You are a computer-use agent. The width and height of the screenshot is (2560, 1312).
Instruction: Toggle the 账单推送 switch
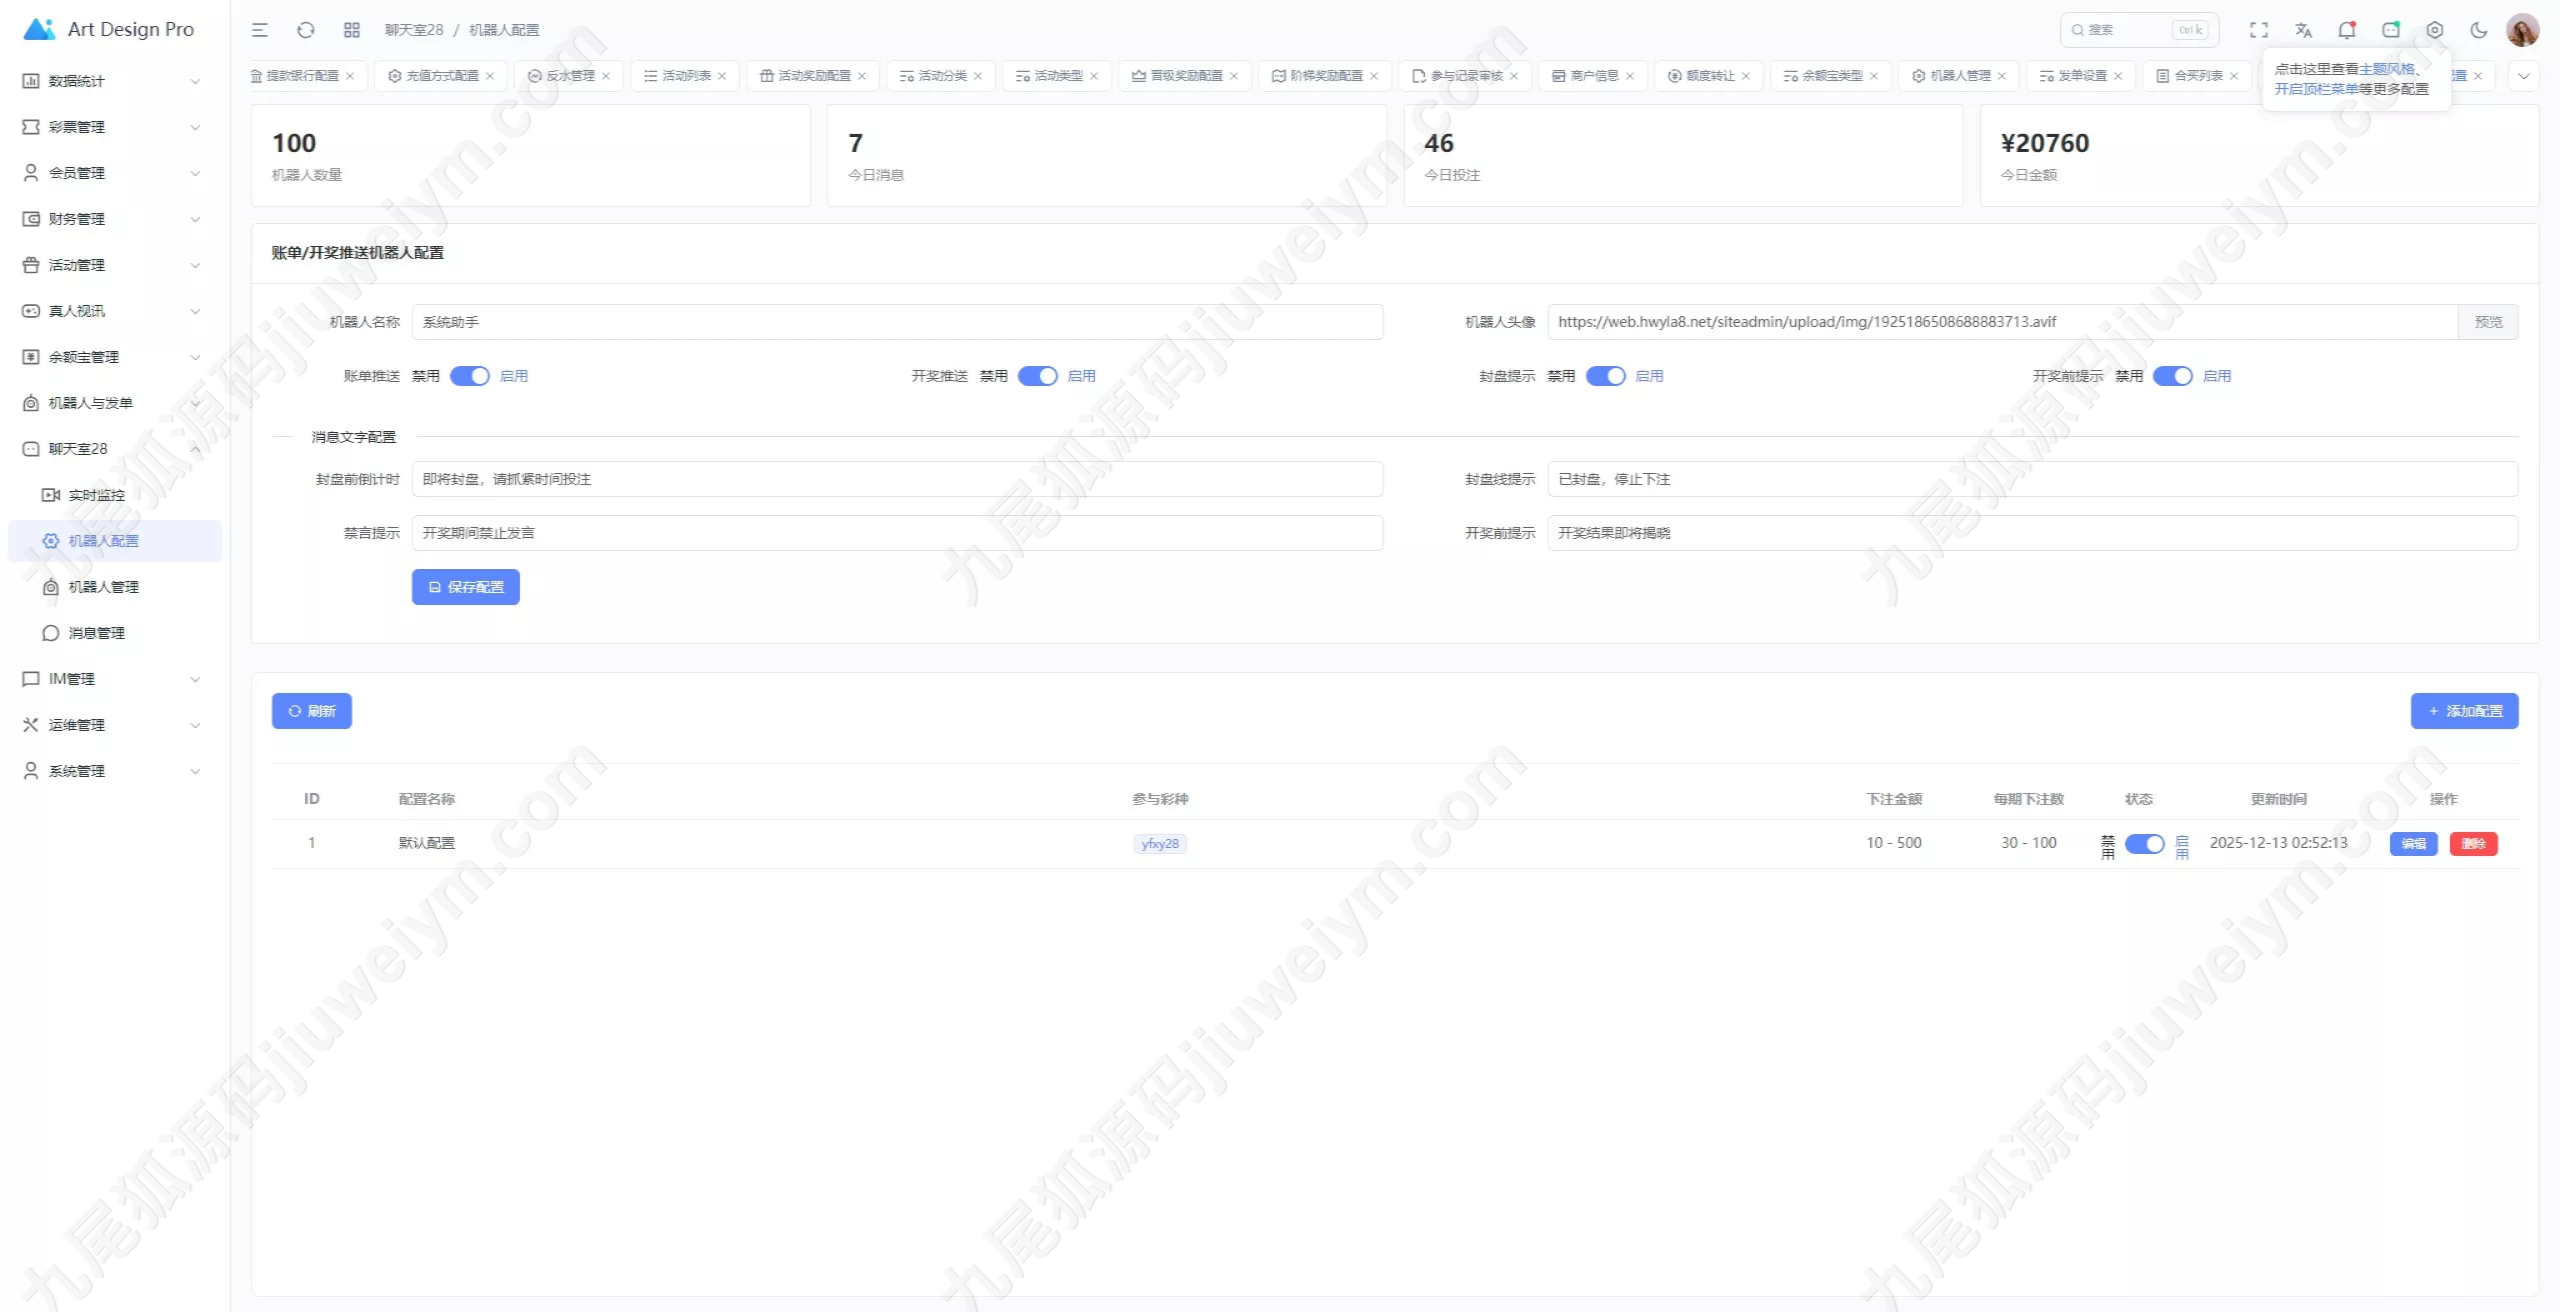469,376
